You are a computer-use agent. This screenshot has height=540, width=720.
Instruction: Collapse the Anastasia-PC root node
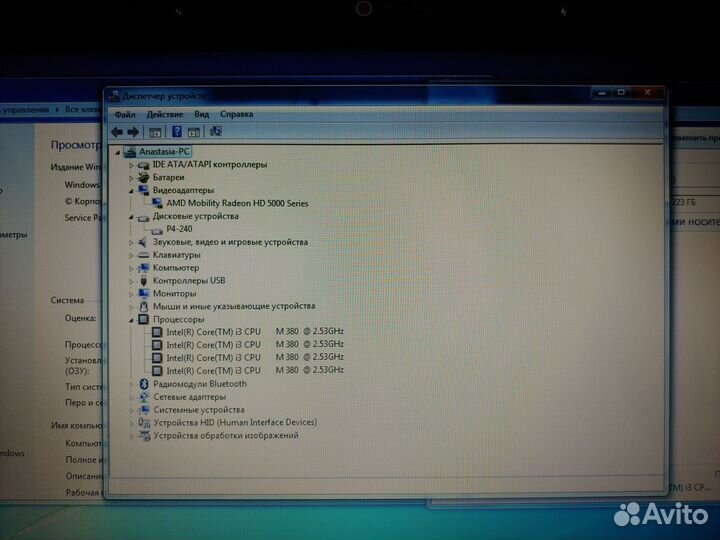(118, 152)
